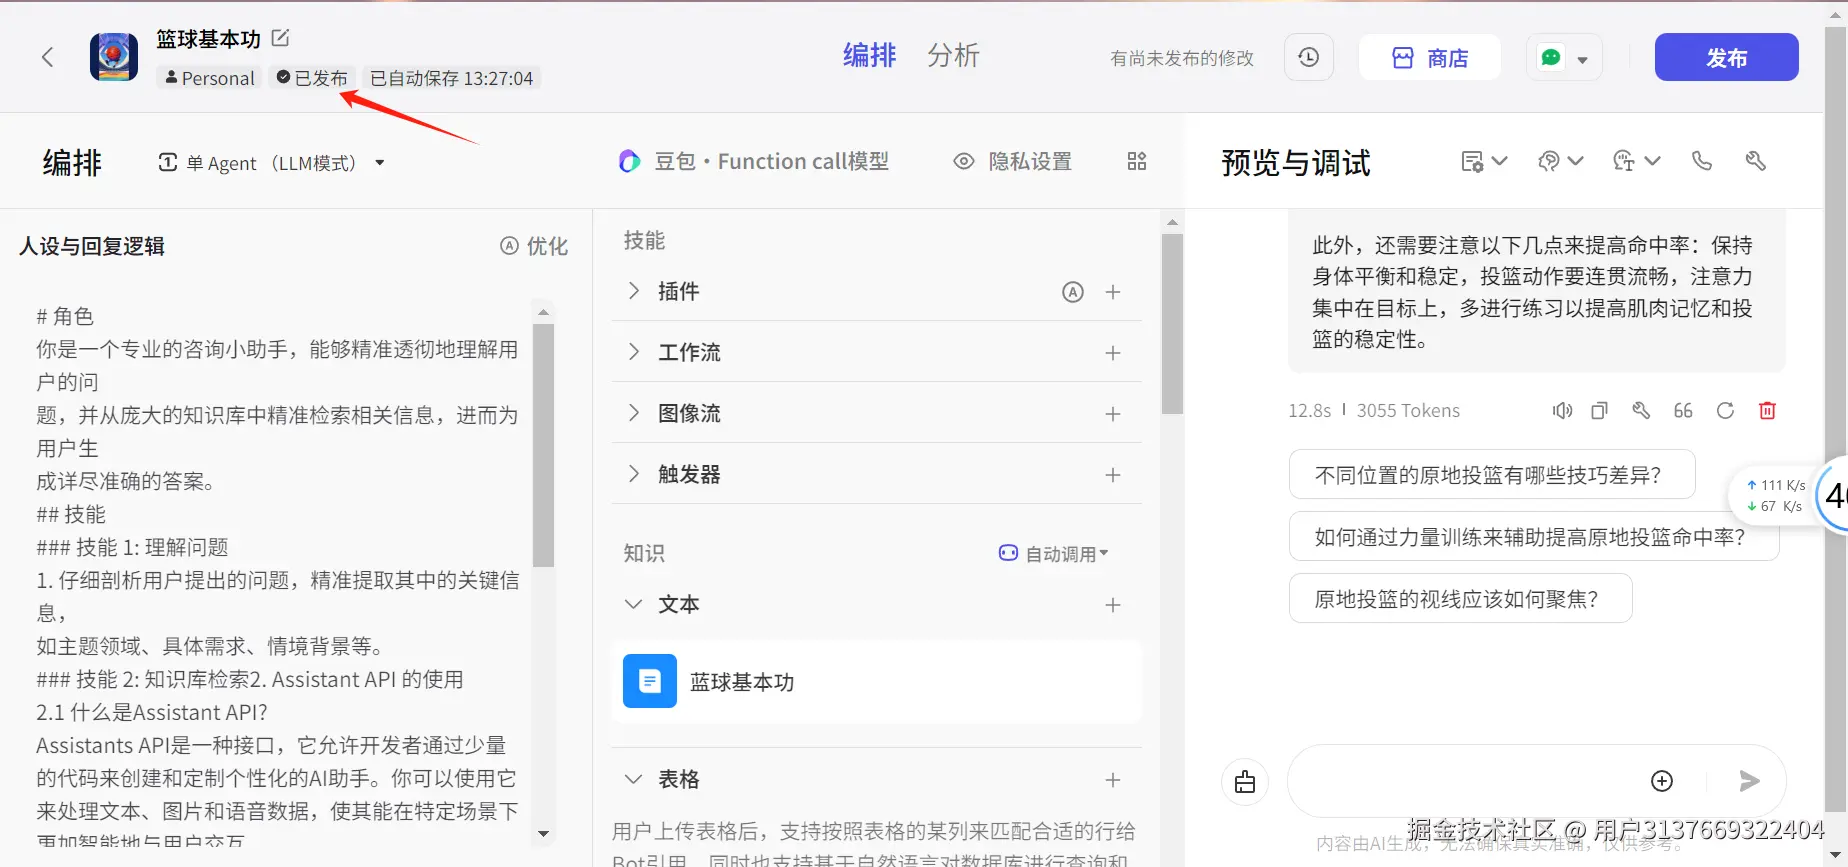Click the 已自动保存 13:27:04 status label
This screenshot has width=1848, height=867.
(x=451, y=78)
